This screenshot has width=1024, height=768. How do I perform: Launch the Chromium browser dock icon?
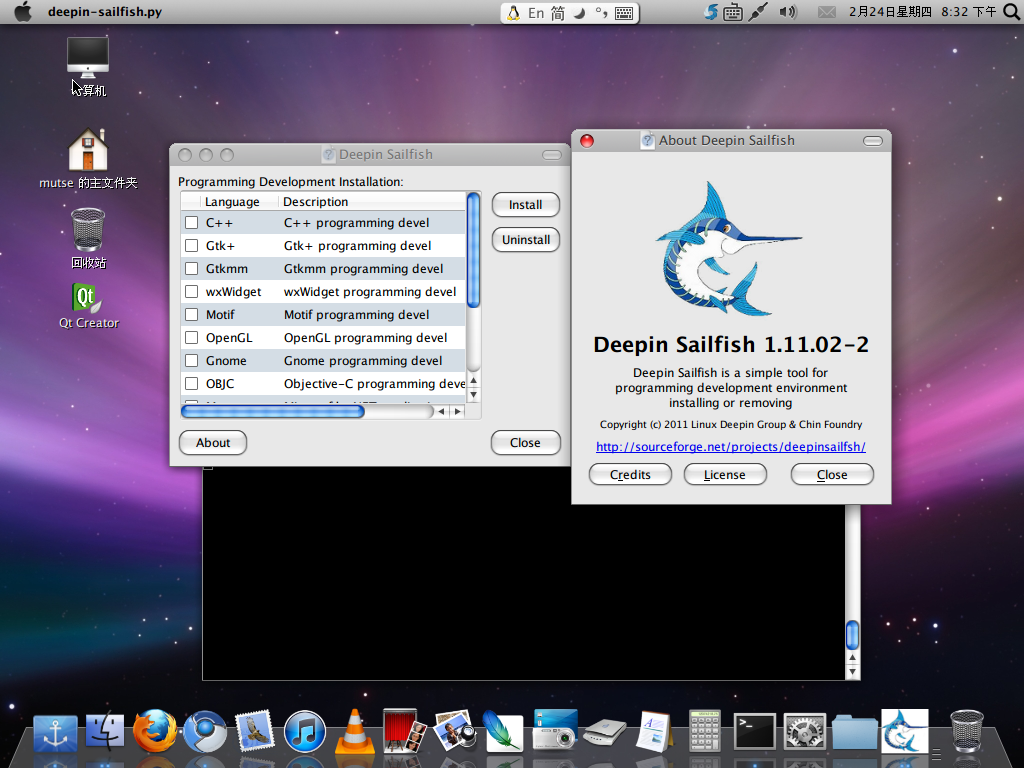[x=205, y=731]
